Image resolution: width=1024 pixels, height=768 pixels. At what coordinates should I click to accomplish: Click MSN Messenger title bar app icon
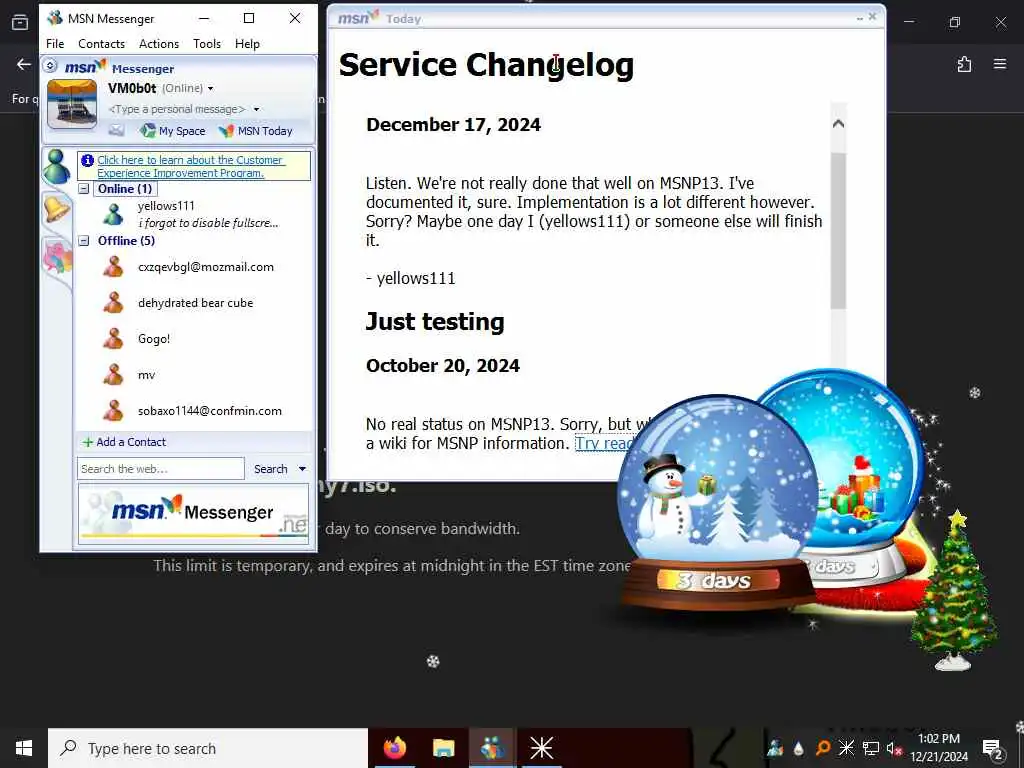point(55,18)
